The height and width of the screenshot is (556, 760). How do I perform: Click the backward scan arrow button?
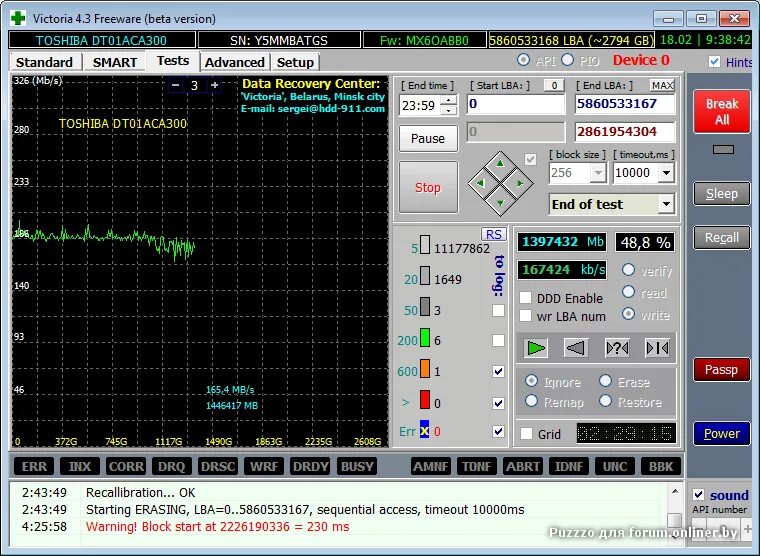(576, 348)
